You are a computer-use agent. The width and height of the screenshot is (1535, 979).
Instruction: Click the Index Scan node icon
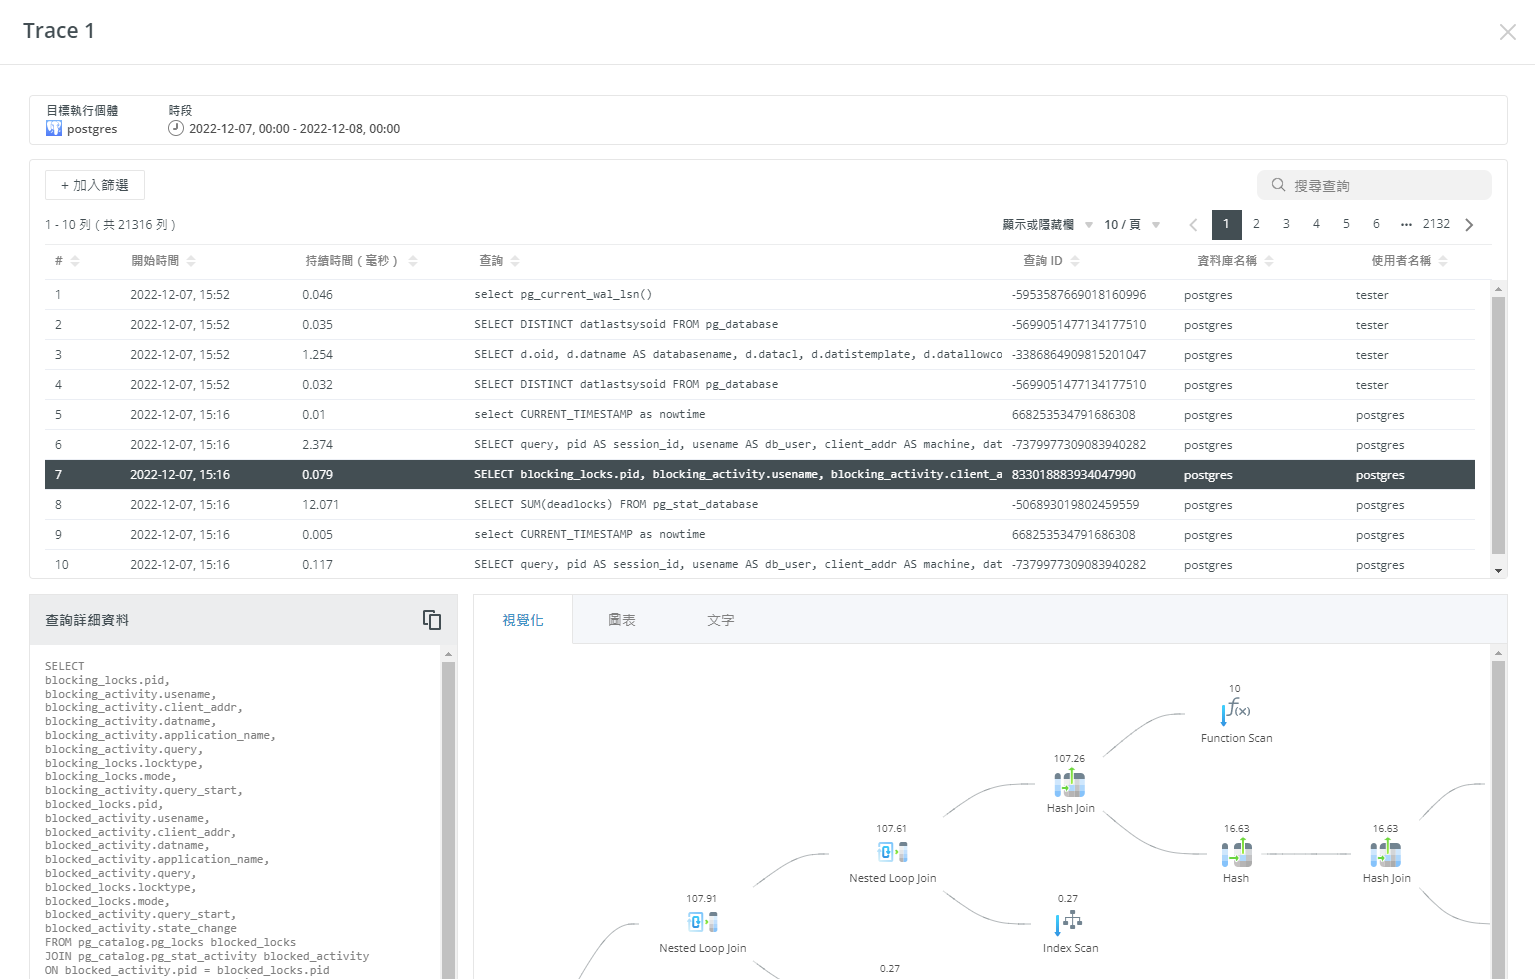point(1068,922)
